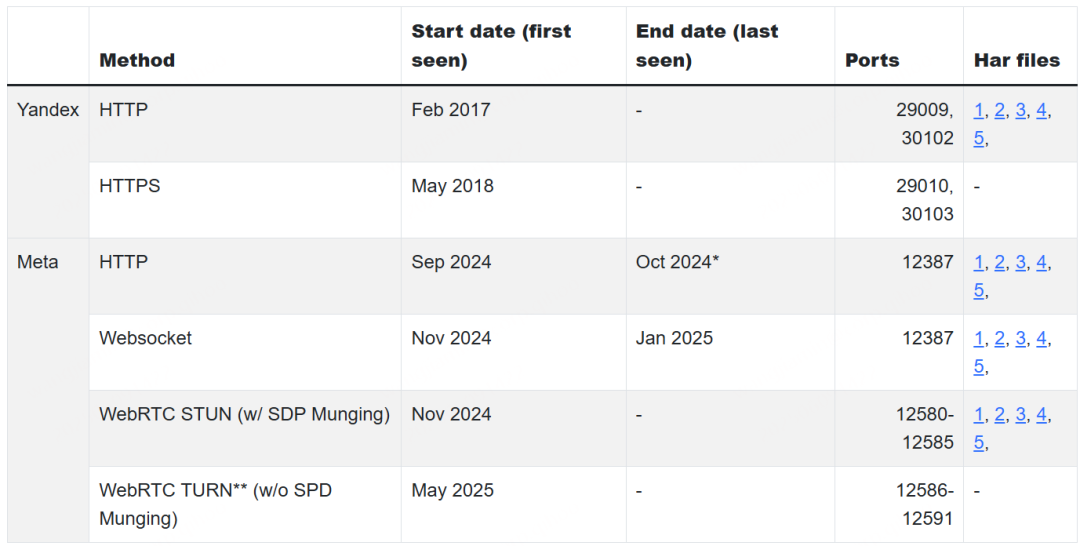Viewport: 1080px width, 546px height.
Task: Click the Oct 2024* end date cell
Action: coord(730,277)
